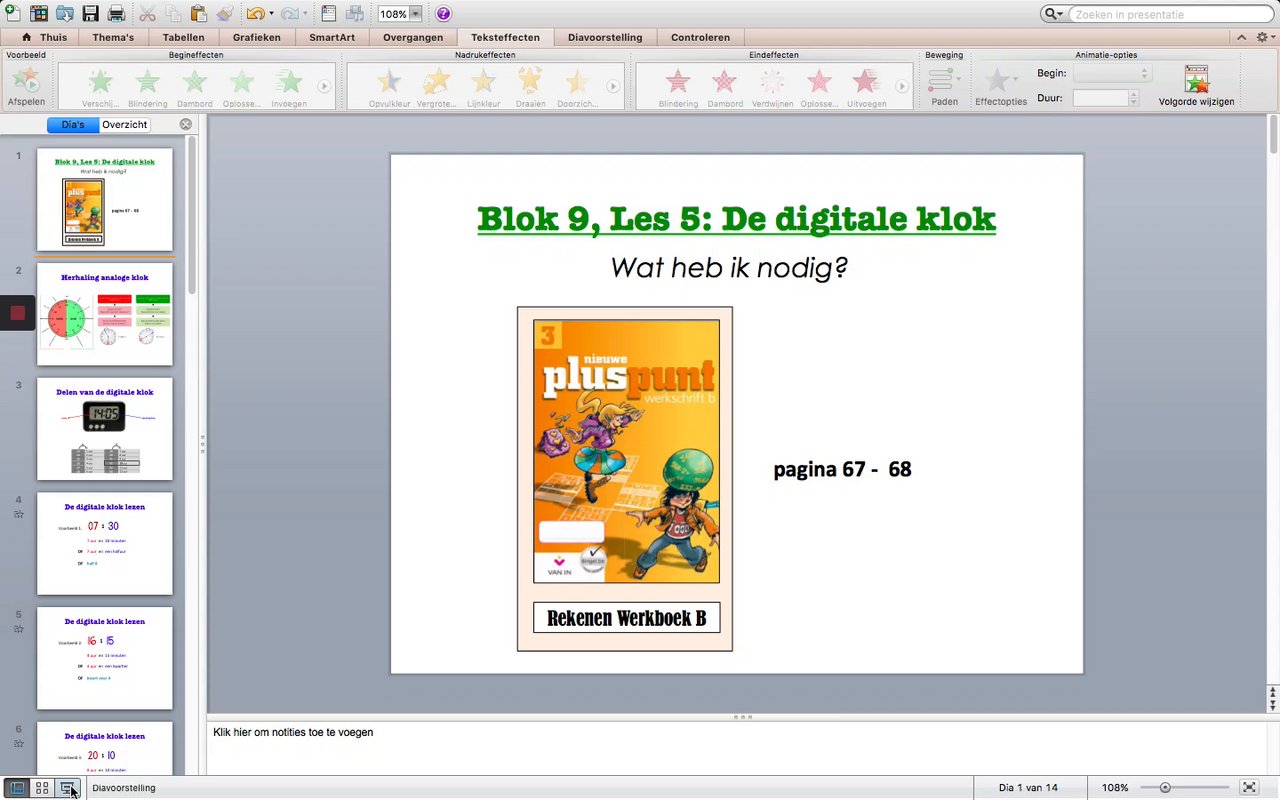Open the zoom percentage dropdown
The image size is (1280, 800).
(415, 14)
